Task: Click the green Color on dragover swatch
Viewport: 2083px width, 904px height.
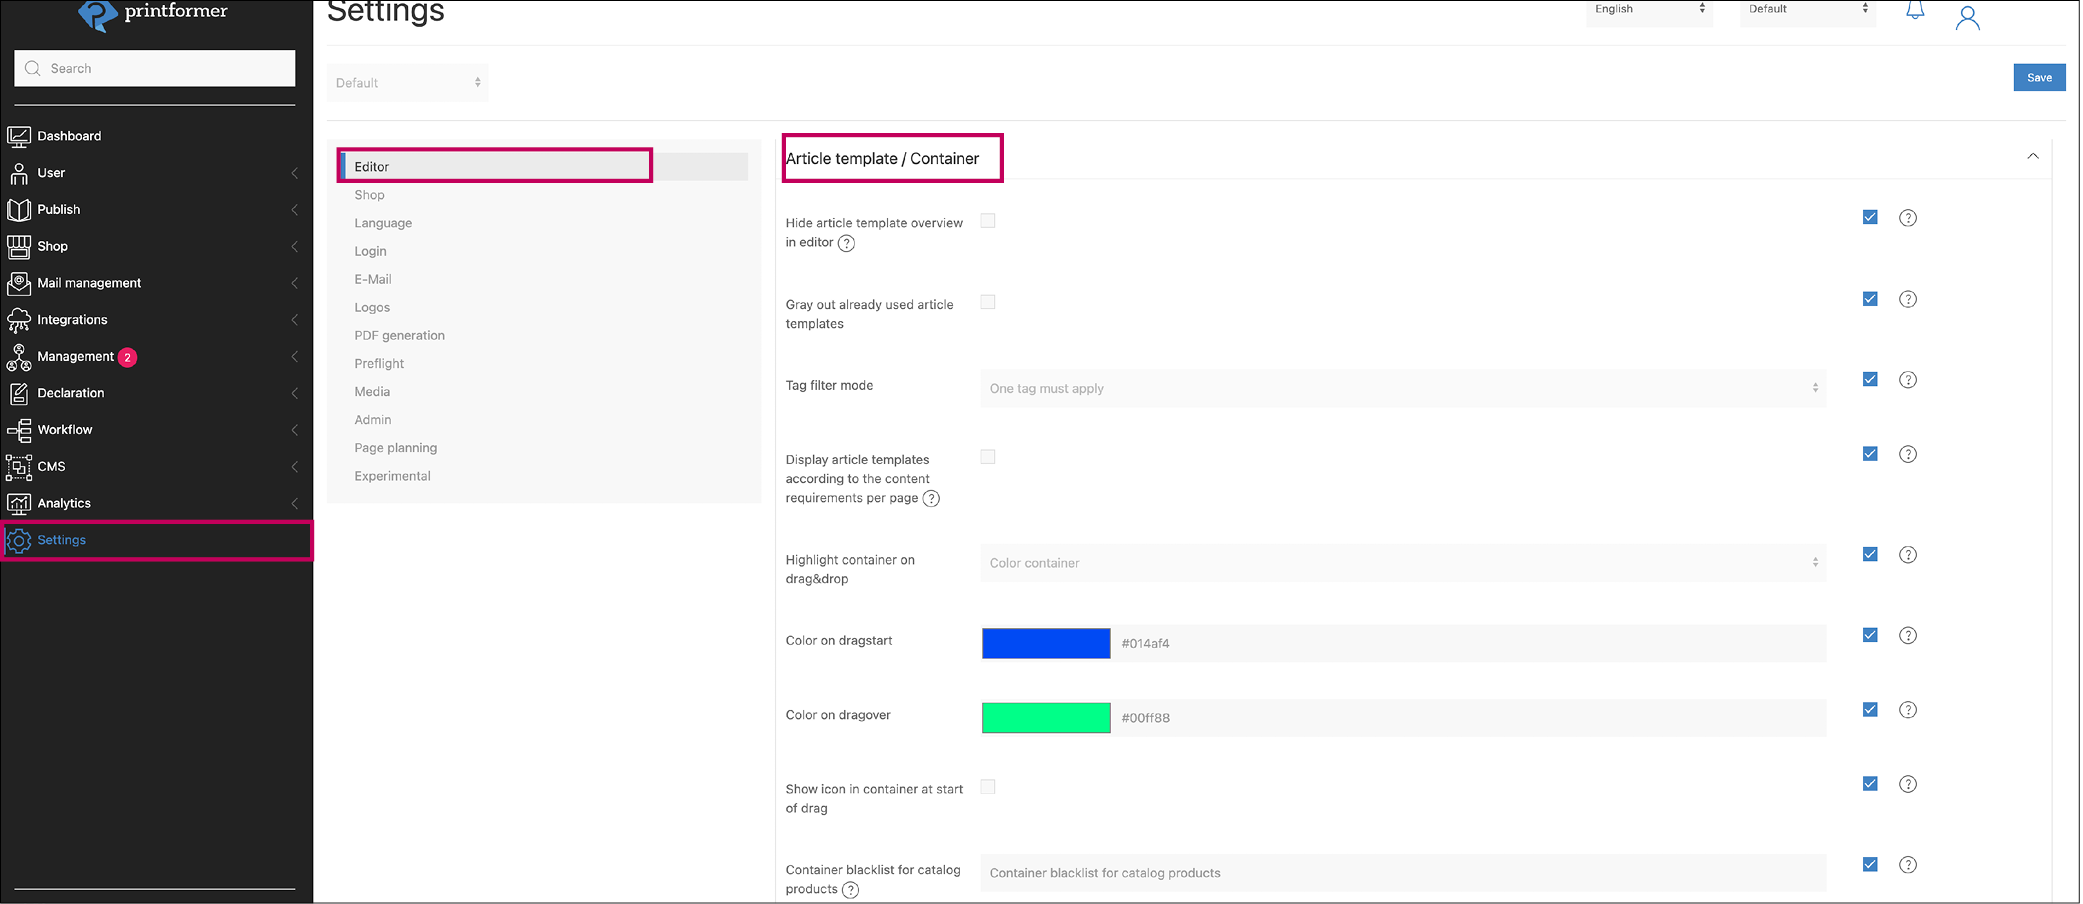Action: (x=1045, y=718)
